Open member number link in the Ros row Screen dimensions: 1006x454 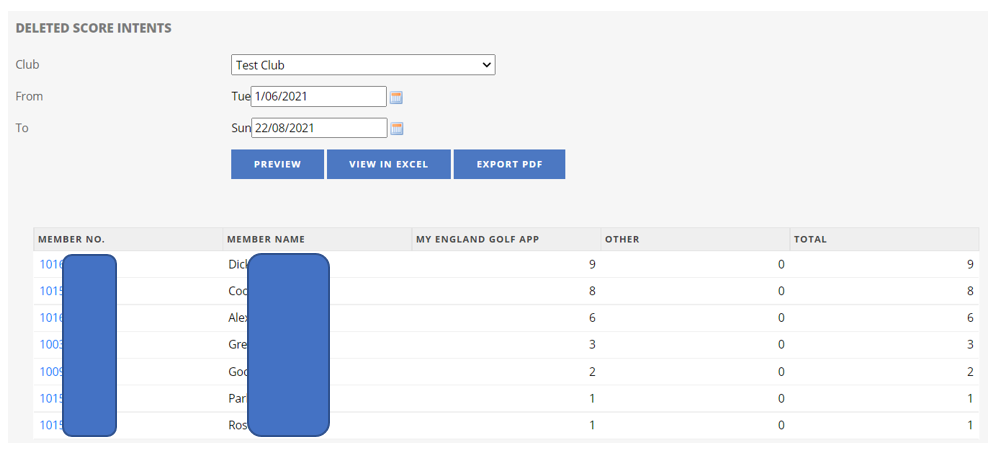click(x=51, y=425)
